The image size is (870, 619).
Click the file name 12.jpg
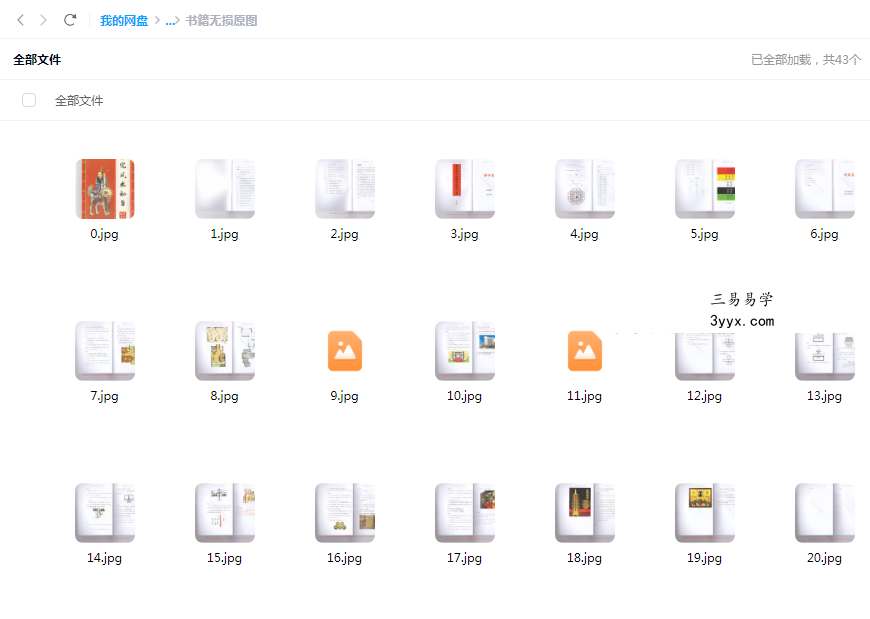coord(705,396)
